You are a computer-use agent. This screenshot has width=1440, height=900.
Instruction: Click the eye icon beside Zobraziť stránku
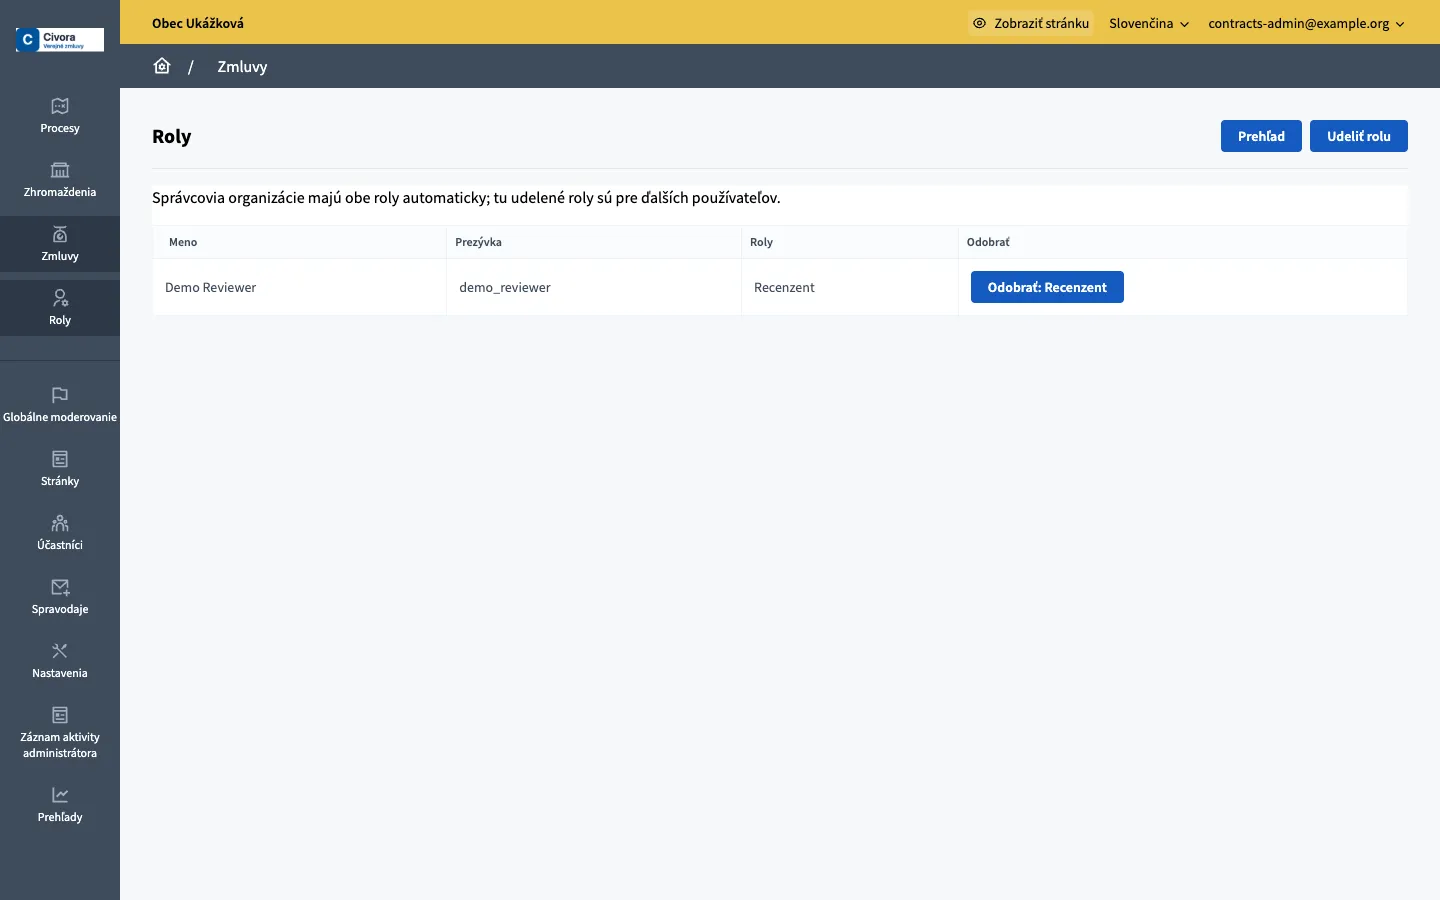[x=979, y=23]
